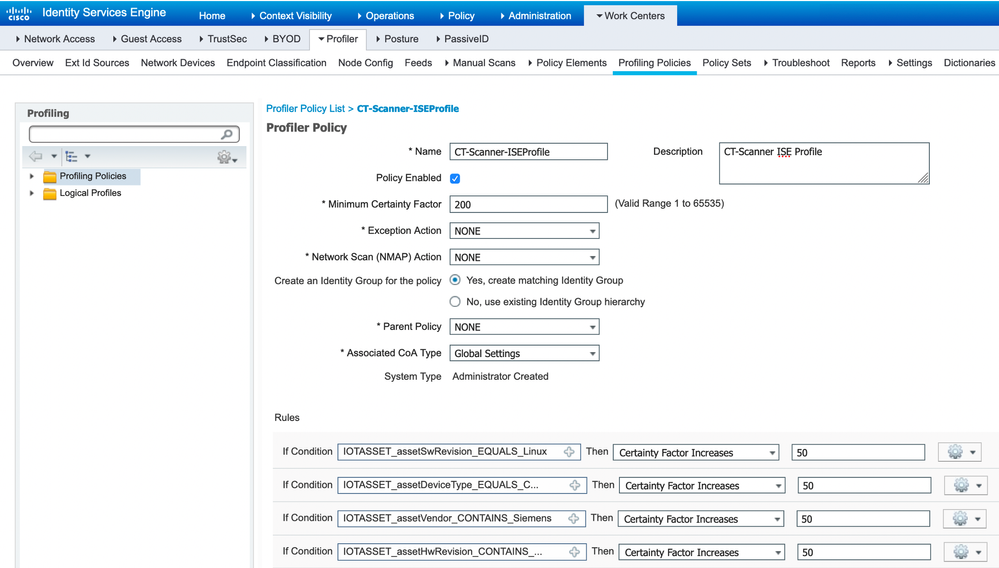The width and height of the screenshot is (999, 568).
Task: Open Policy Elements submenu
Action: (x=568, y=63)
